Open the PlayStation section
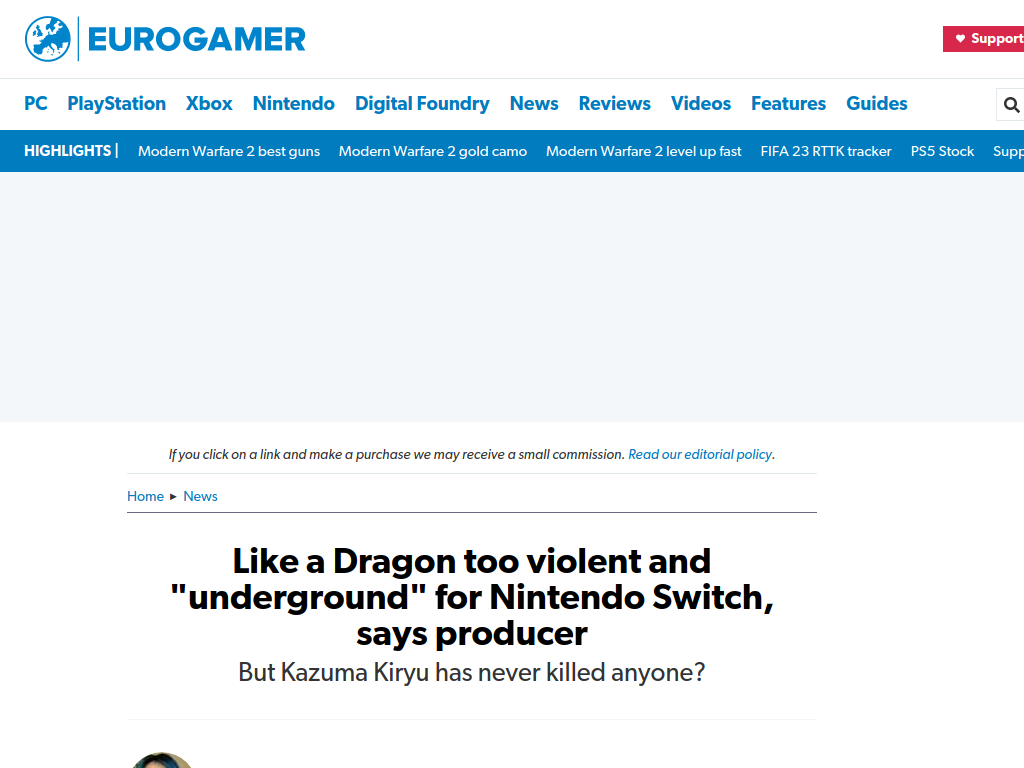This screenshot has width=1024, height=768. pos(116,103)
